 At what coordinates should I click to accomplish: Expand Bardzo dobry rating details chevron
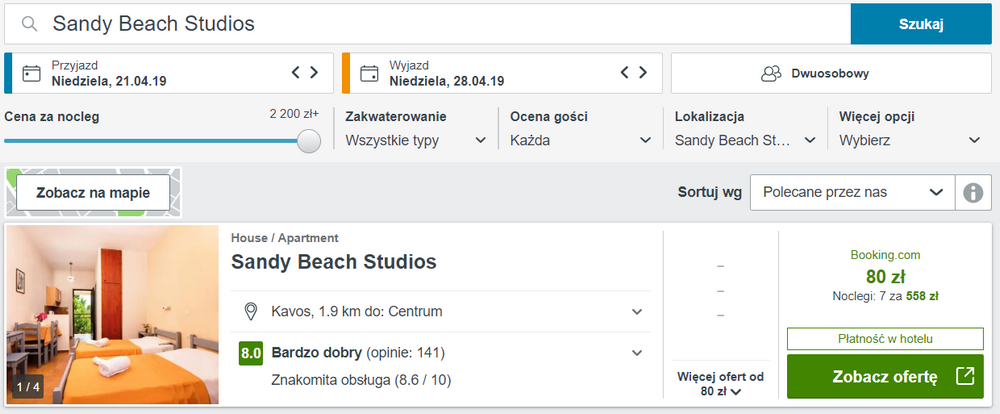(x=636, y=353)
